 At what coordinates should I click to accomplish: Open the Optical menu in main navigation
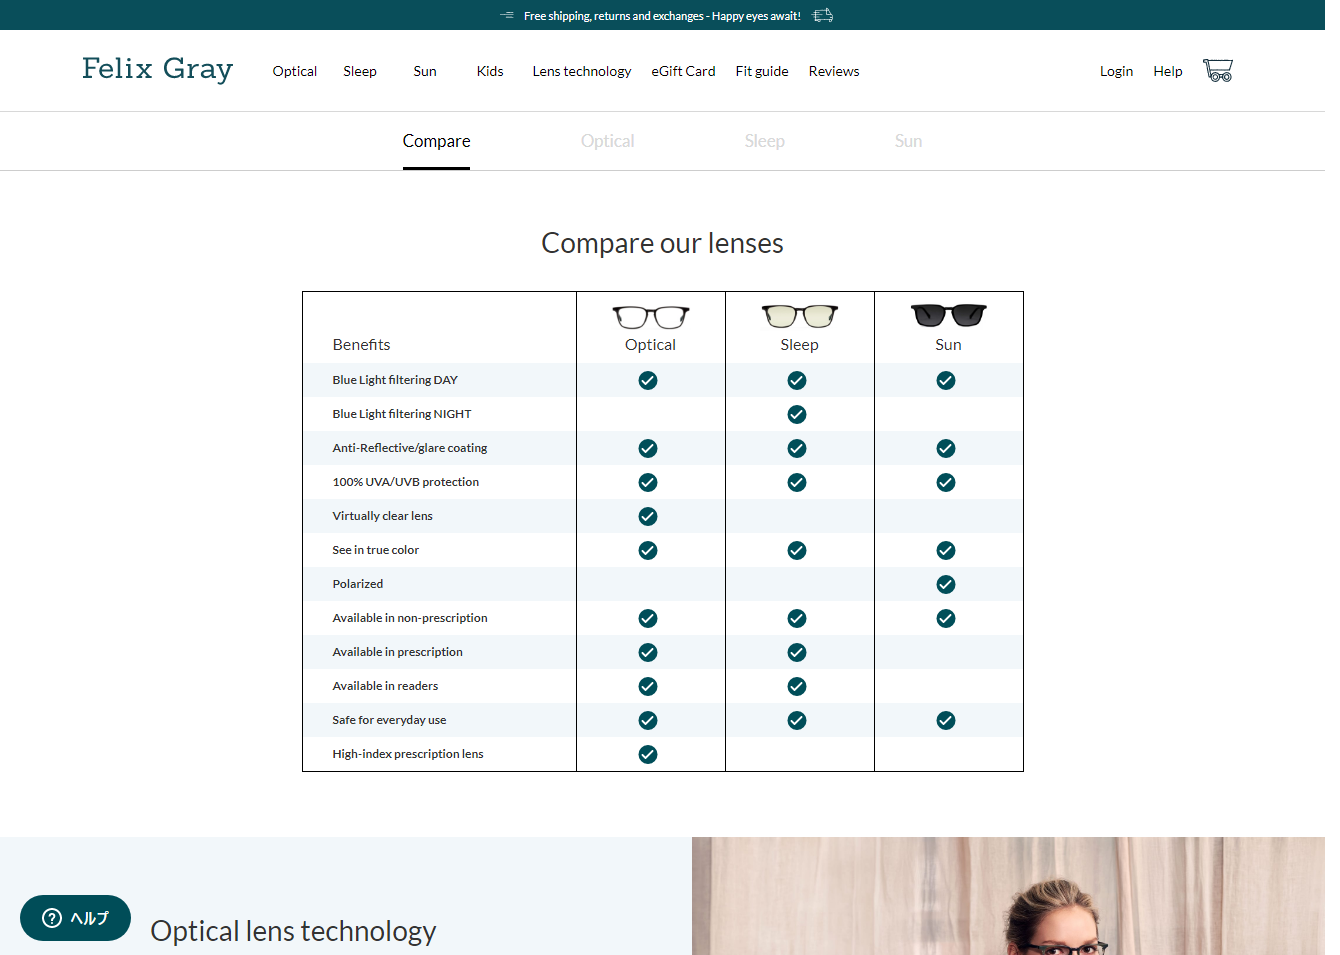(295, 71)
